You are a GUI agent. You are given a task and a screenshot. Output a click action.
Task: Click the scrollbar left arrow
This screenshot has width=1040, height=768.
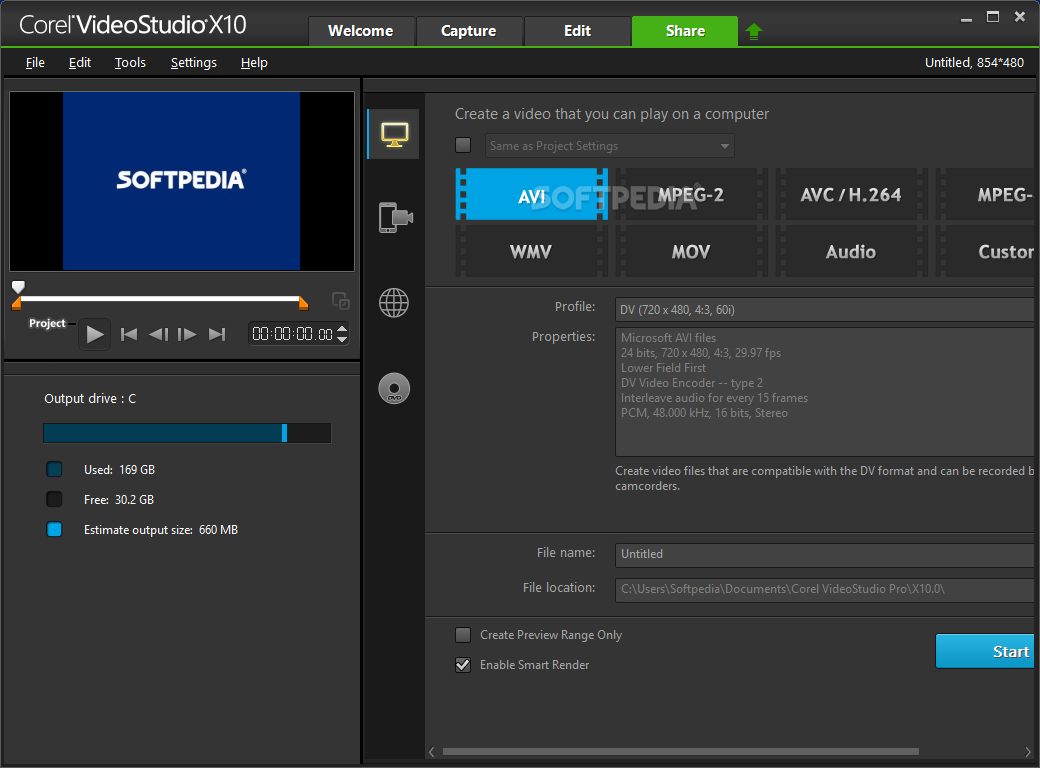432,752
